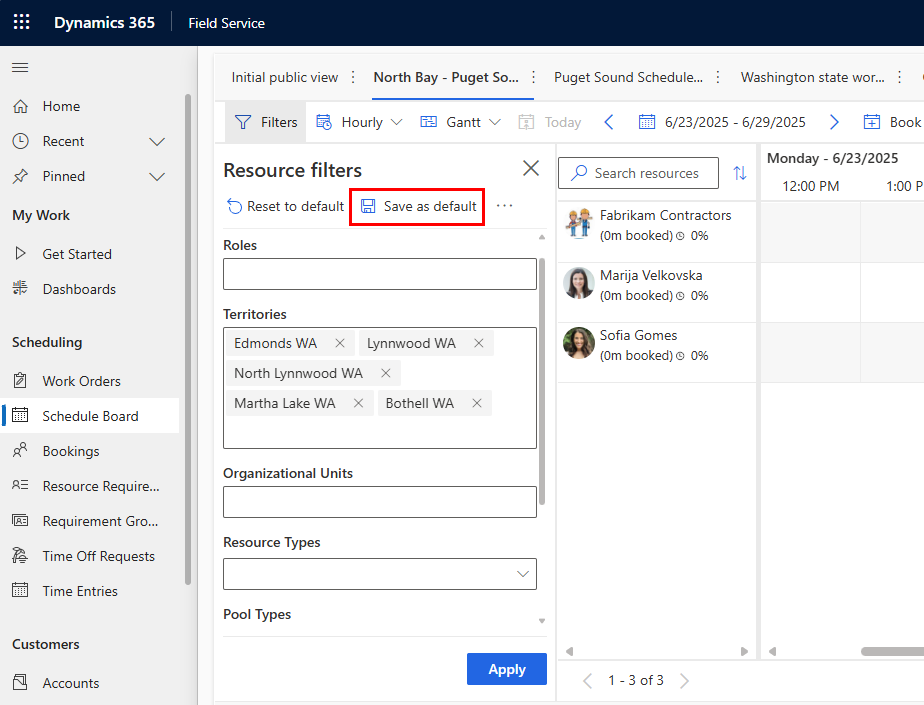Expand the Recent section in sidebar
This screenshot has height=705, width=924.
pyautogui.click(x=157, y=142)
